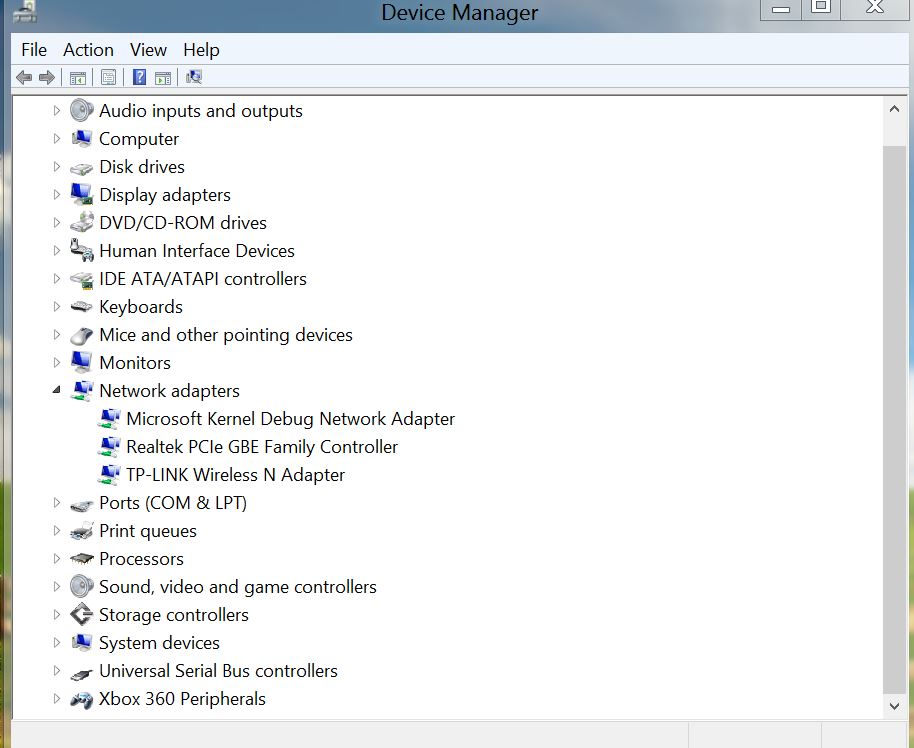Viewport: 914px width, 748px height.
Task: Click the Human Interface Devices icon
Action: pos(82,250)
